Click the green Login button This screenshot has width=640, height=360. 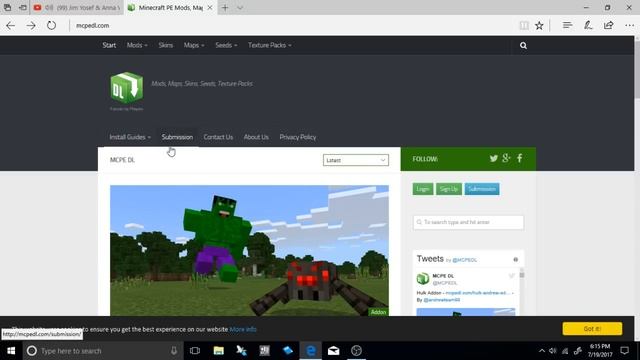click(x=422, y=189)
